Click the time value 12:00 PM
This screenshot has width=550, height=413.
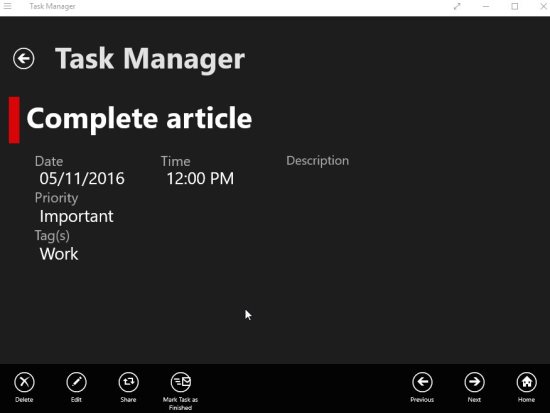tap(200, 179)
